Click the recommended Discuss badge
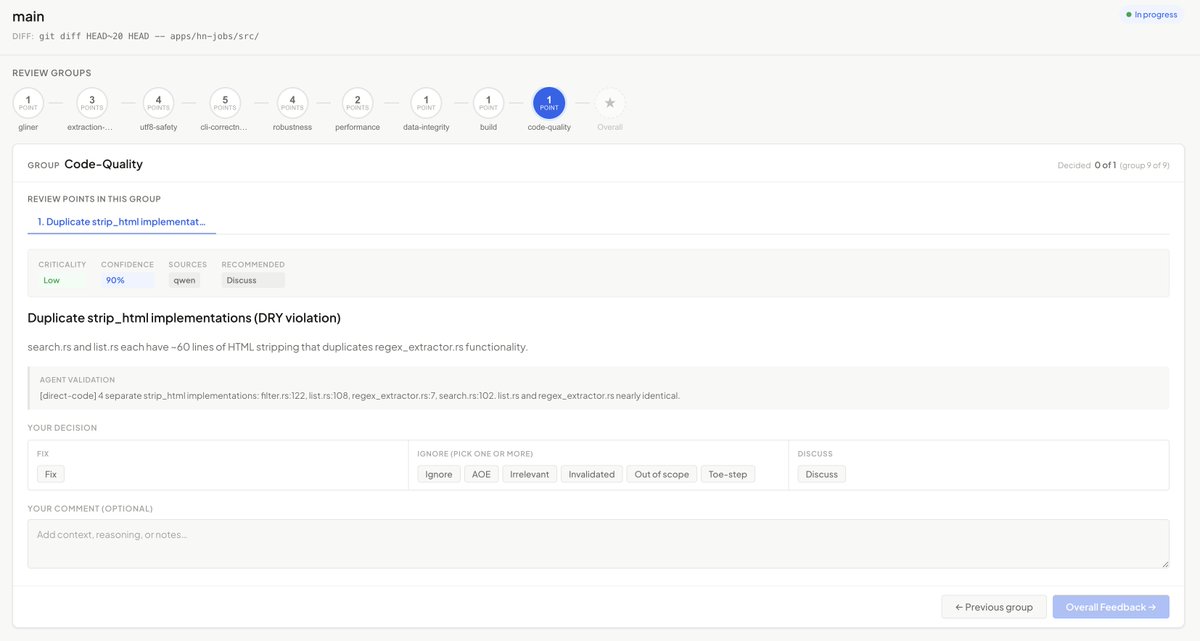This screenshot has width=1200, height=641. (x=253, y=280)
